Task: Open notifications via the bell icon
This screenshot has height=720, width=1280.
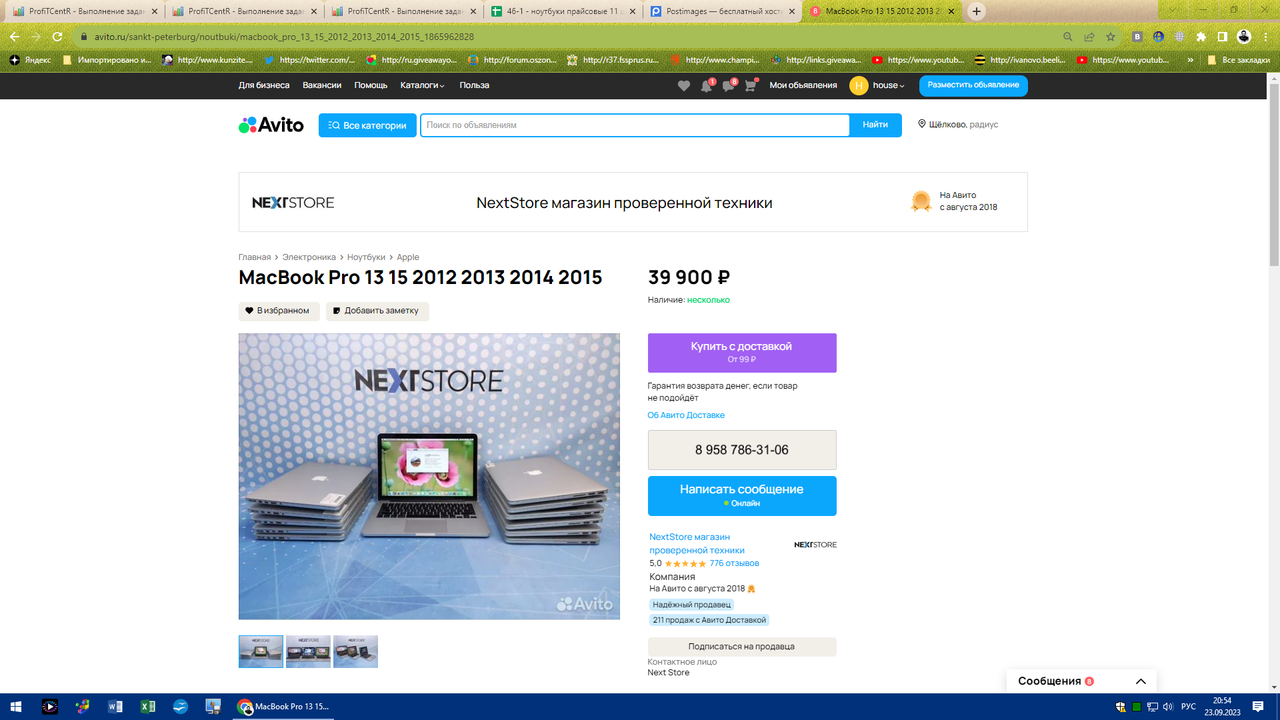Action: pos(705,86)
